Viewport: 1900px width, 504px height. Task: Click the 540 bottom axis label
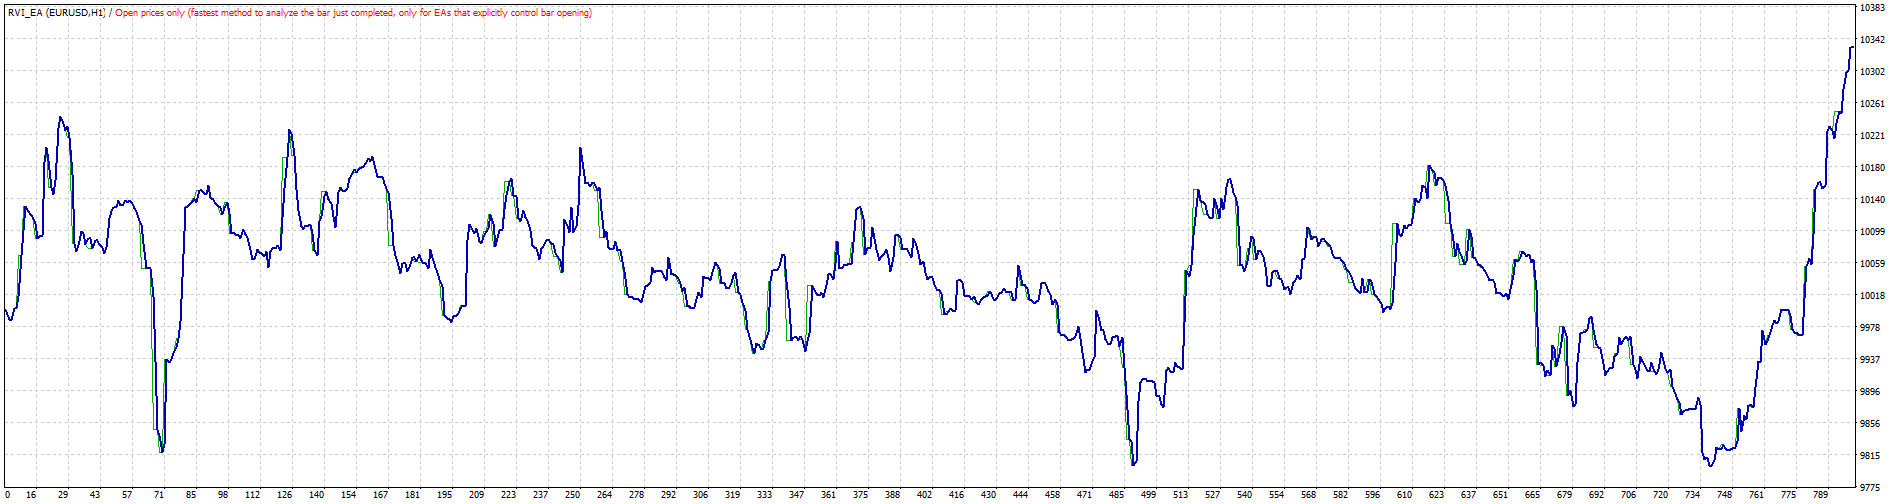pyautogui.click(x=1244, y=495)
